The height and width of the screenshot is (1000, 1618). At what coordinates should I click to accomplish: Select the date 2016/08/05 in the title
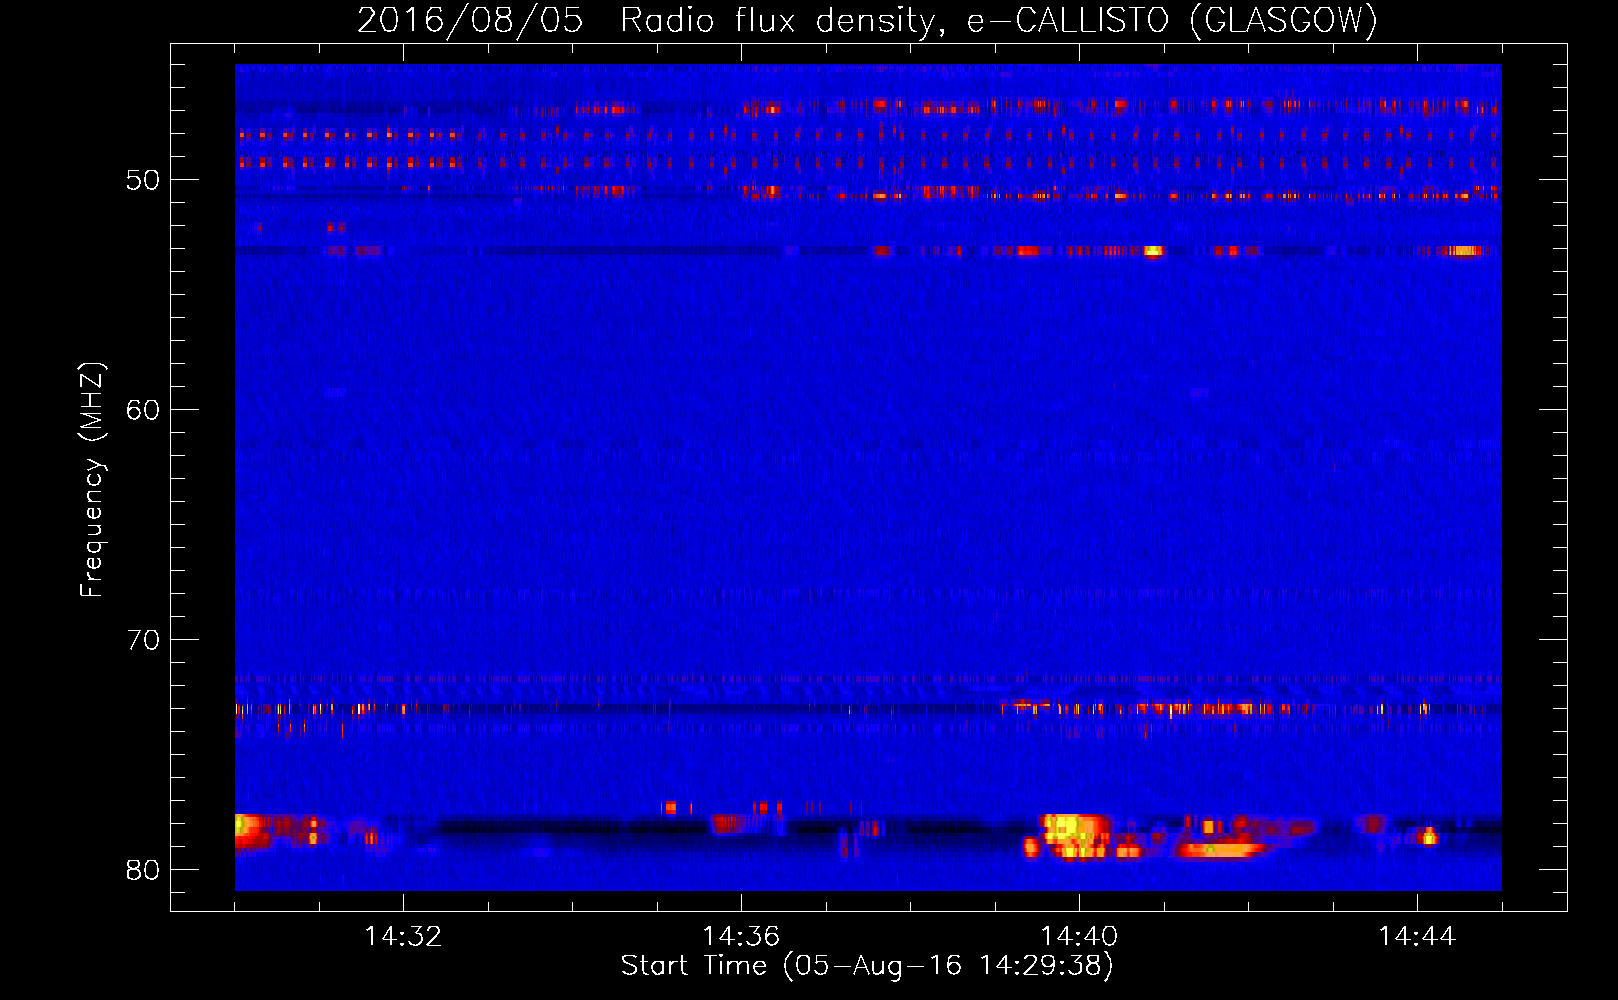point(470,20)
